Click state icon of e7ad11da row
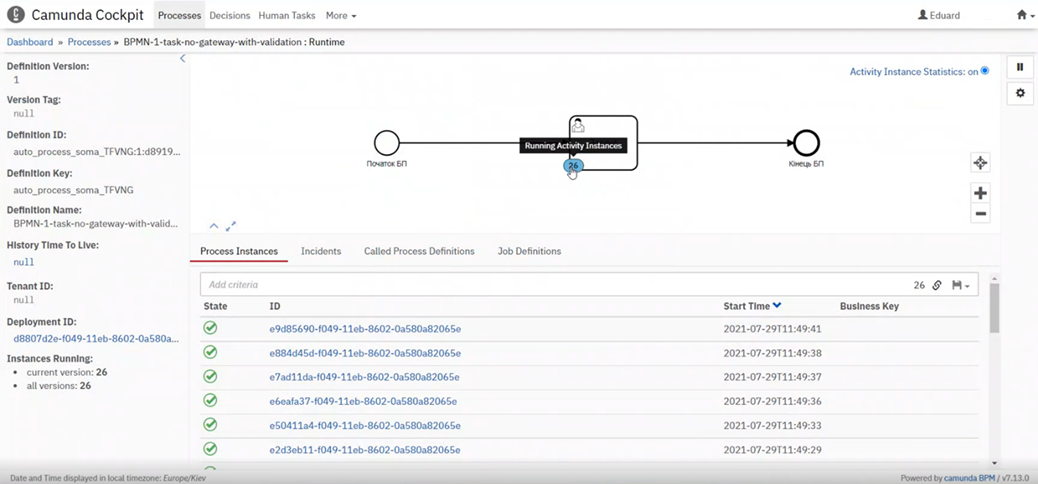This screenshot has height=484, width=1038. (211, 376)
